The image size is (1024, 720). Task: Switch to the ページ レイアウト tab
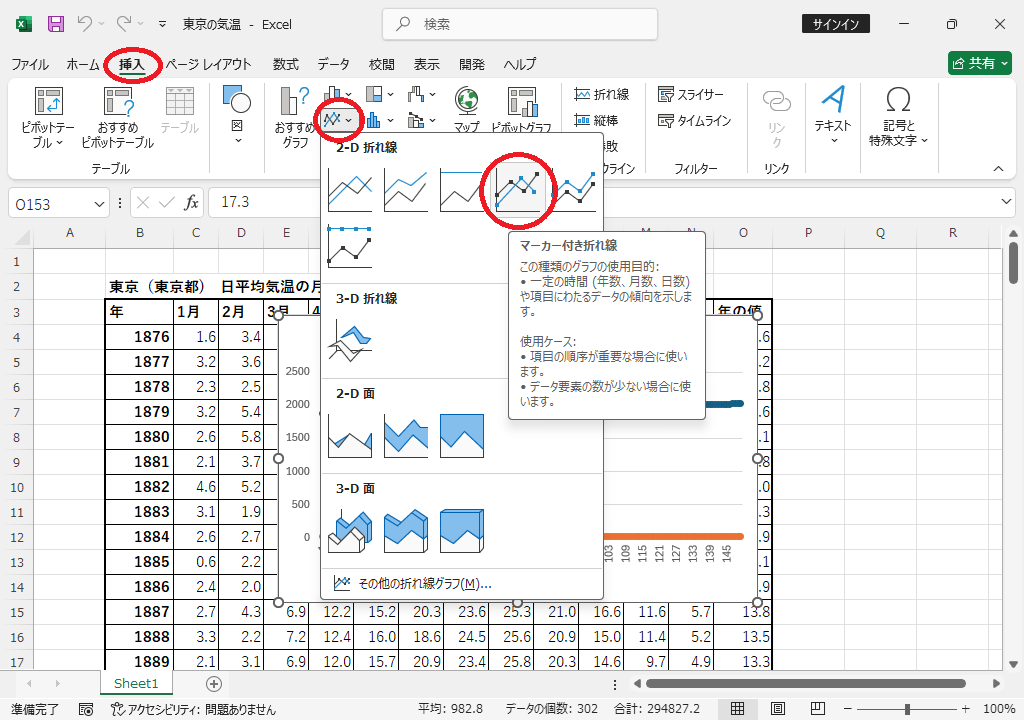pyautogui.click(x=208, y=64)
